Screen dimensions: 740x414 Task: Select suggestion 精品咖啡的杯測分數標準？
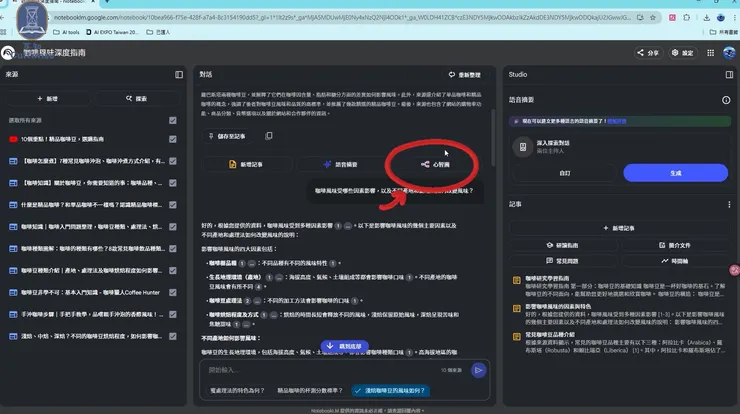pos(310,390)
